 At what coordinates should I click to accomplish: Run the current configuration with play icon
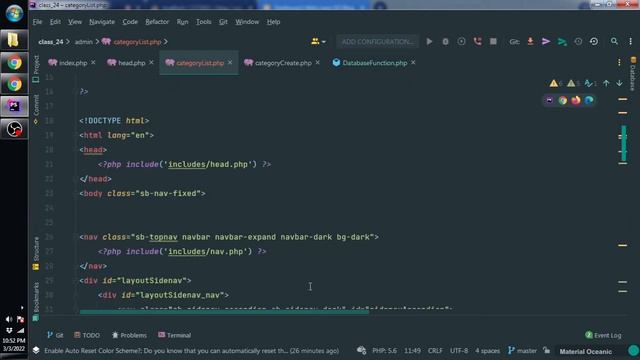(x=429, y=42)
